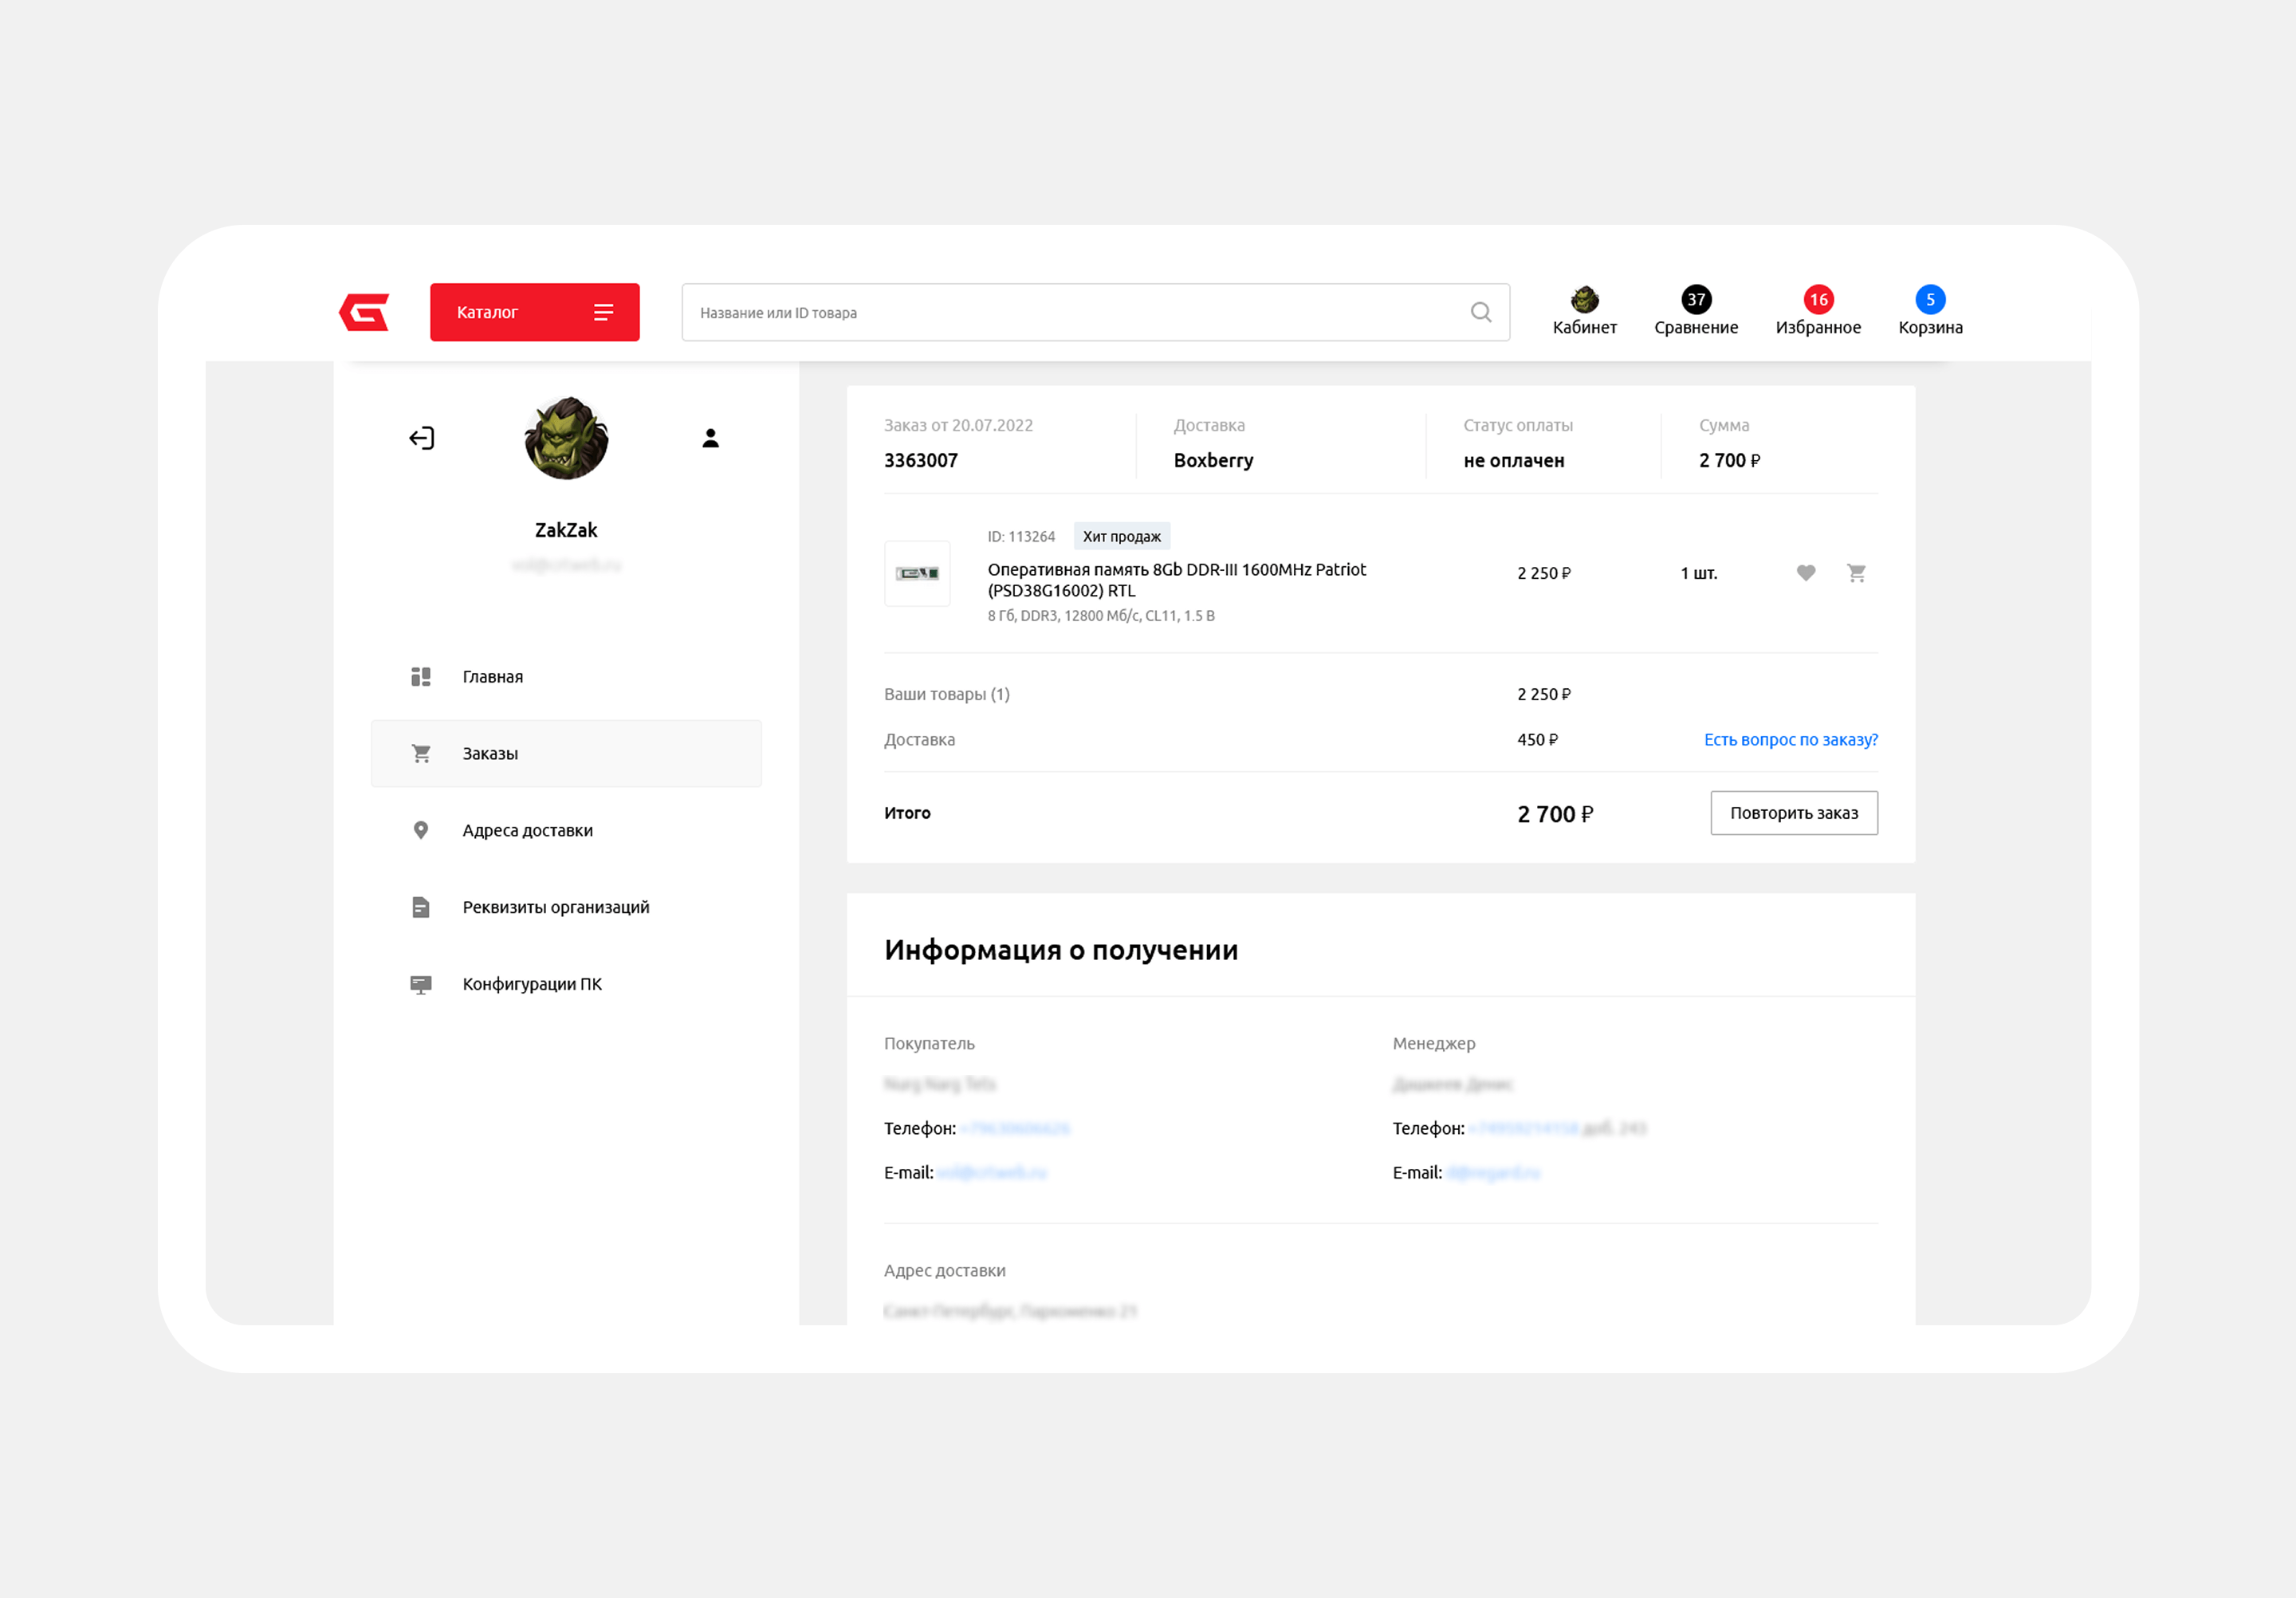The height and width of the screenshot is (1598, 2296).
Task: Open the Каталог menu button
Action: pos(534,312)
